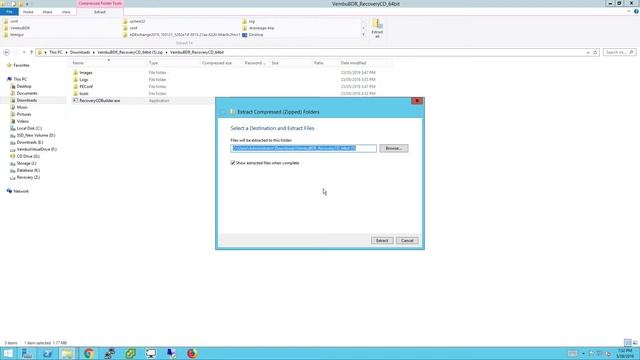Click the Browse... button

click(x=393, y=148)
